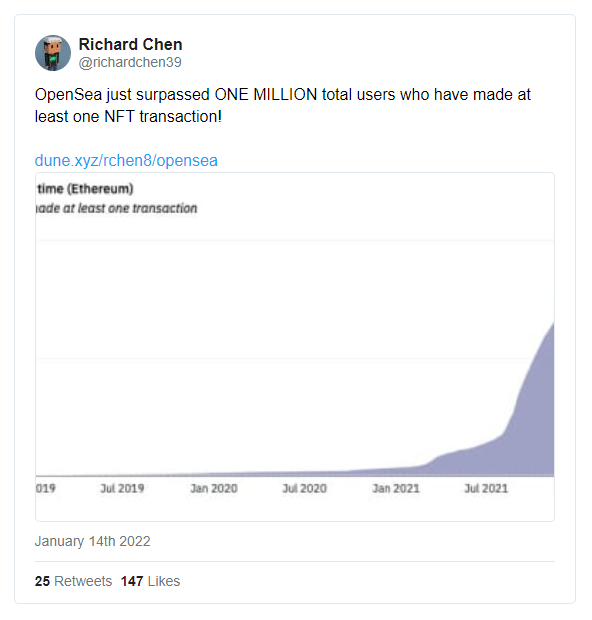
Task: Select the Jul 2019 axis label
Action: (x=122, y=488)
